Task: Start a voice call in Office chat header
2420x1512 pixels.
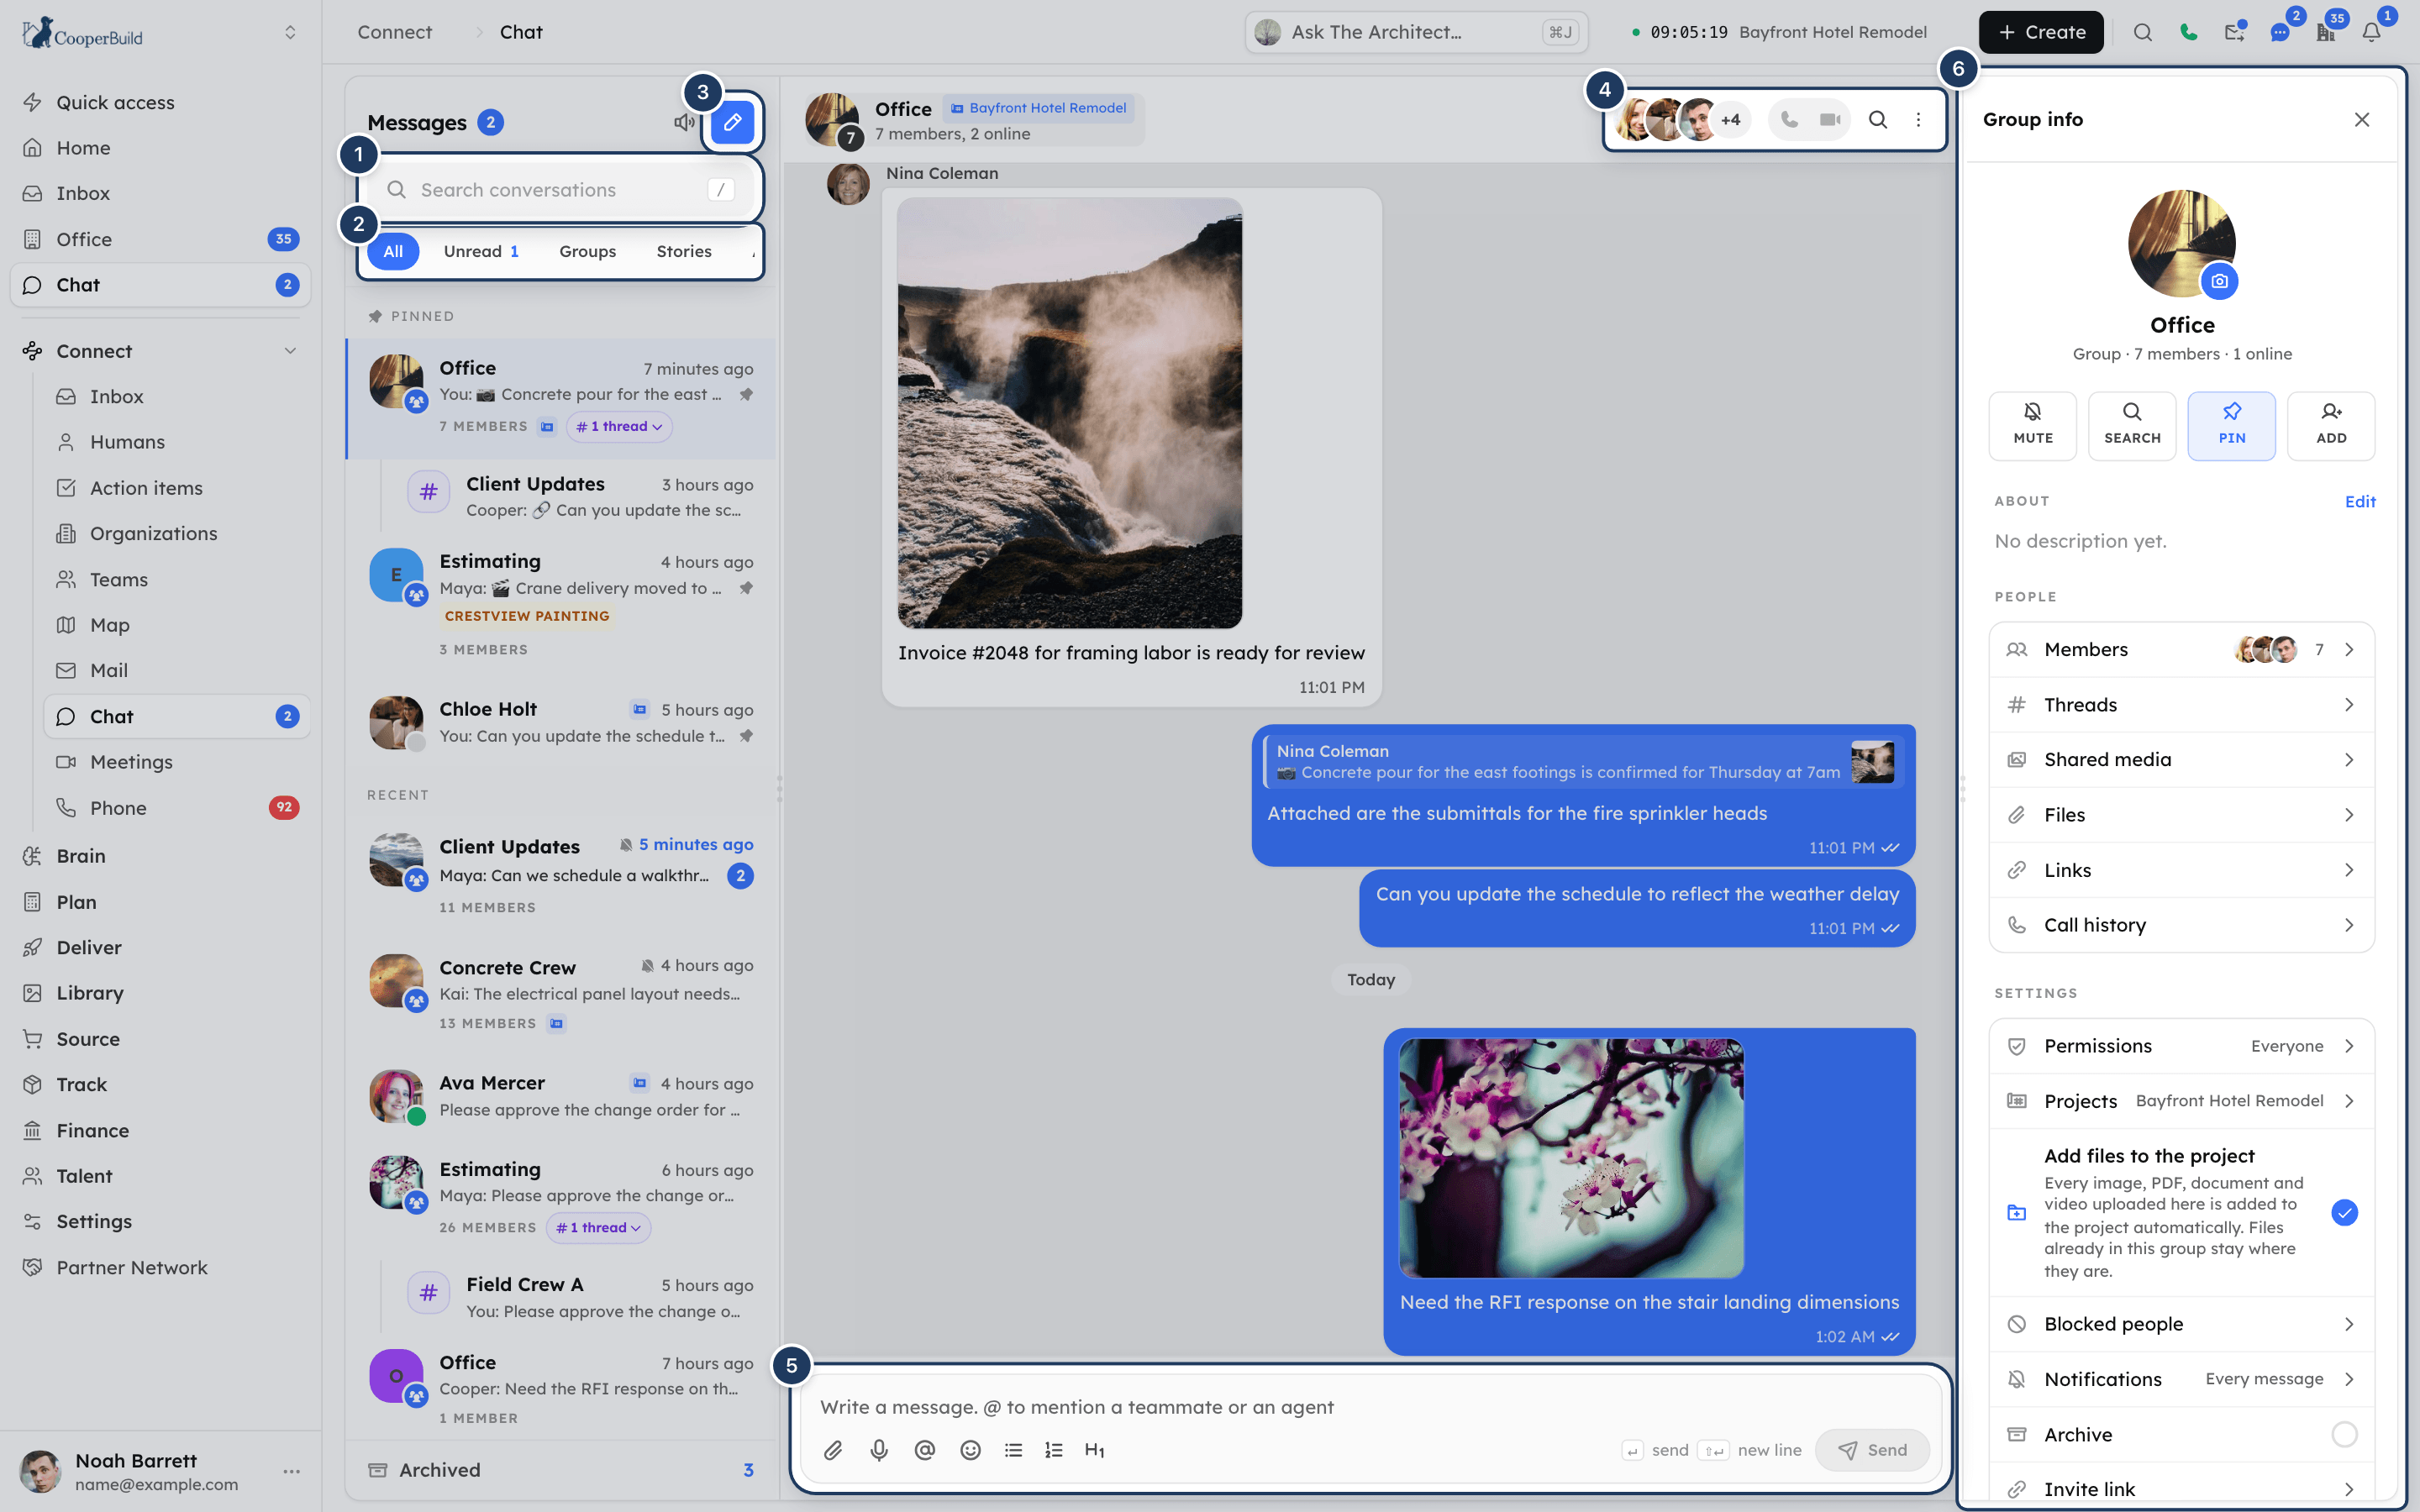Action: coord(1789,120)
